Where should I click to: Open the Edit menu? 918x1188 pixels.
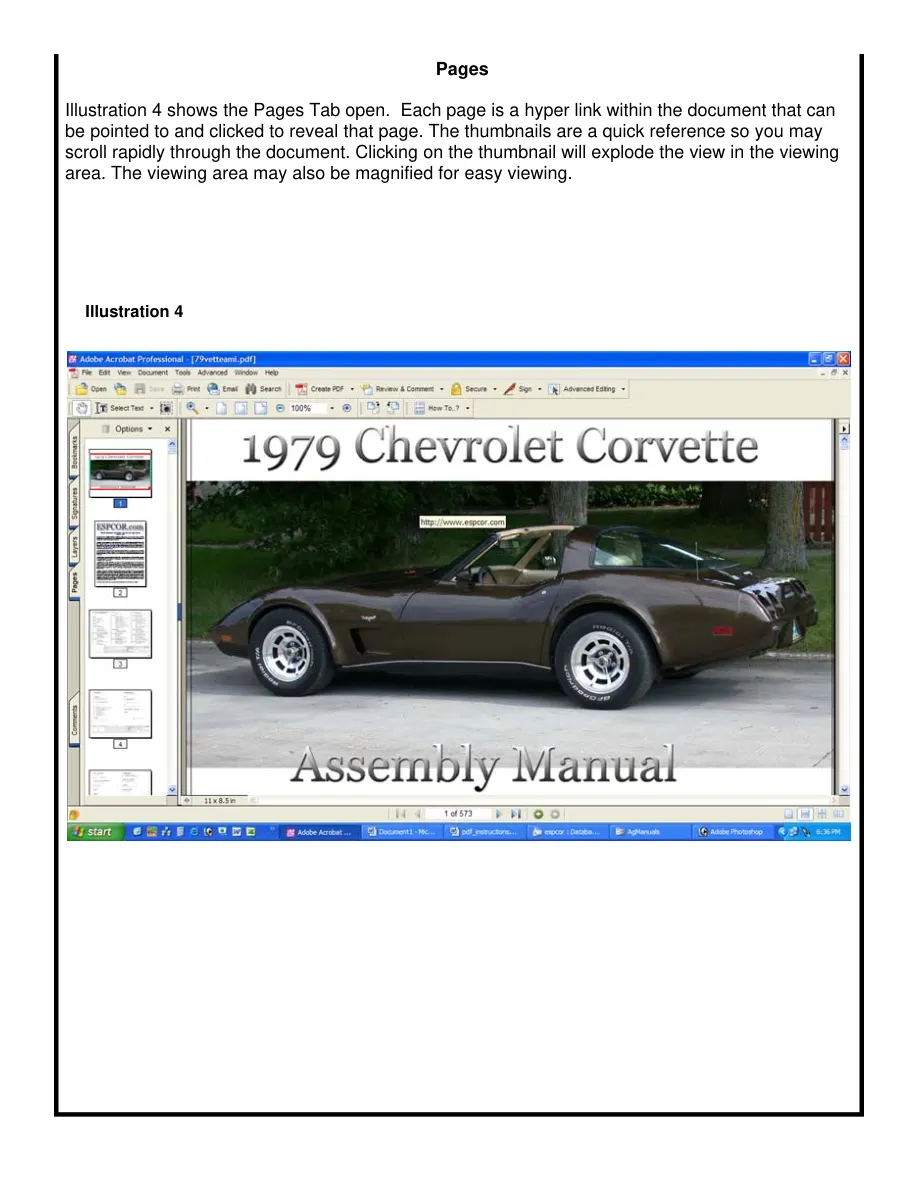click(x=105, y=373)
